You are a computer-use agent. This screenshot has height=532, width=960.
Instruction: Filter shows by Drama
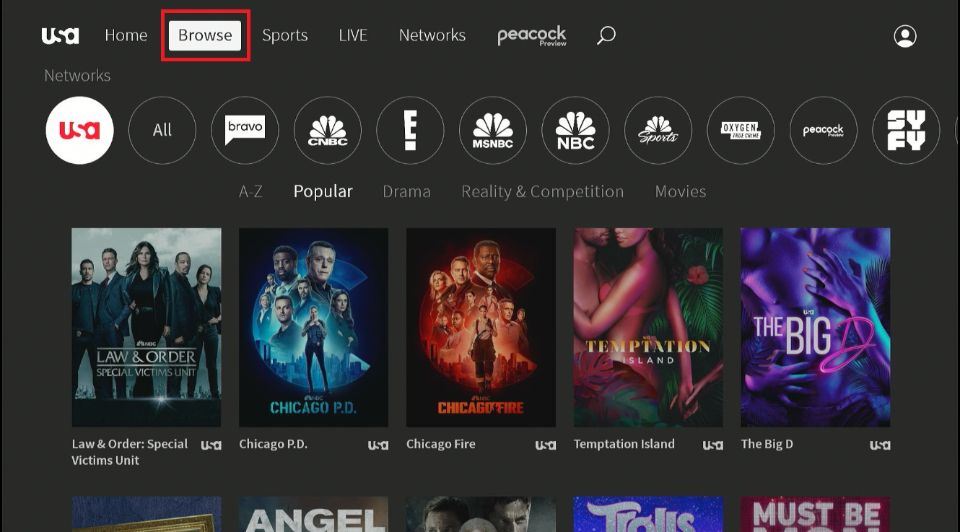point(407,192)
